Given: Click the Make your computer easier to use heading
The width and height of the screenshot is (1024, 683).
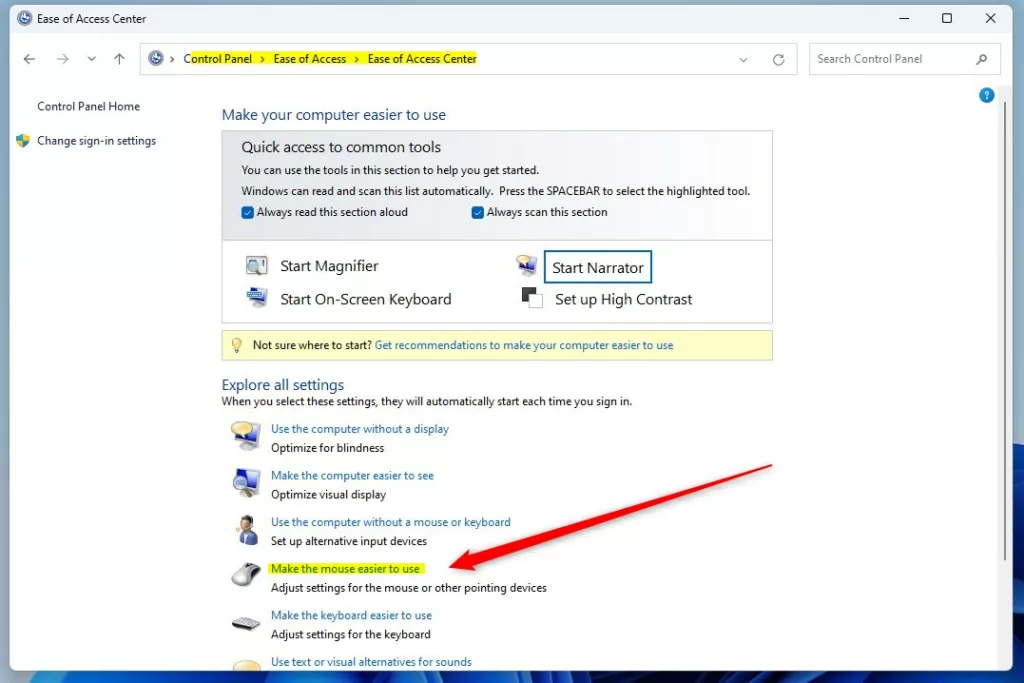Looking at the screenshot, I should coord(334,115).
